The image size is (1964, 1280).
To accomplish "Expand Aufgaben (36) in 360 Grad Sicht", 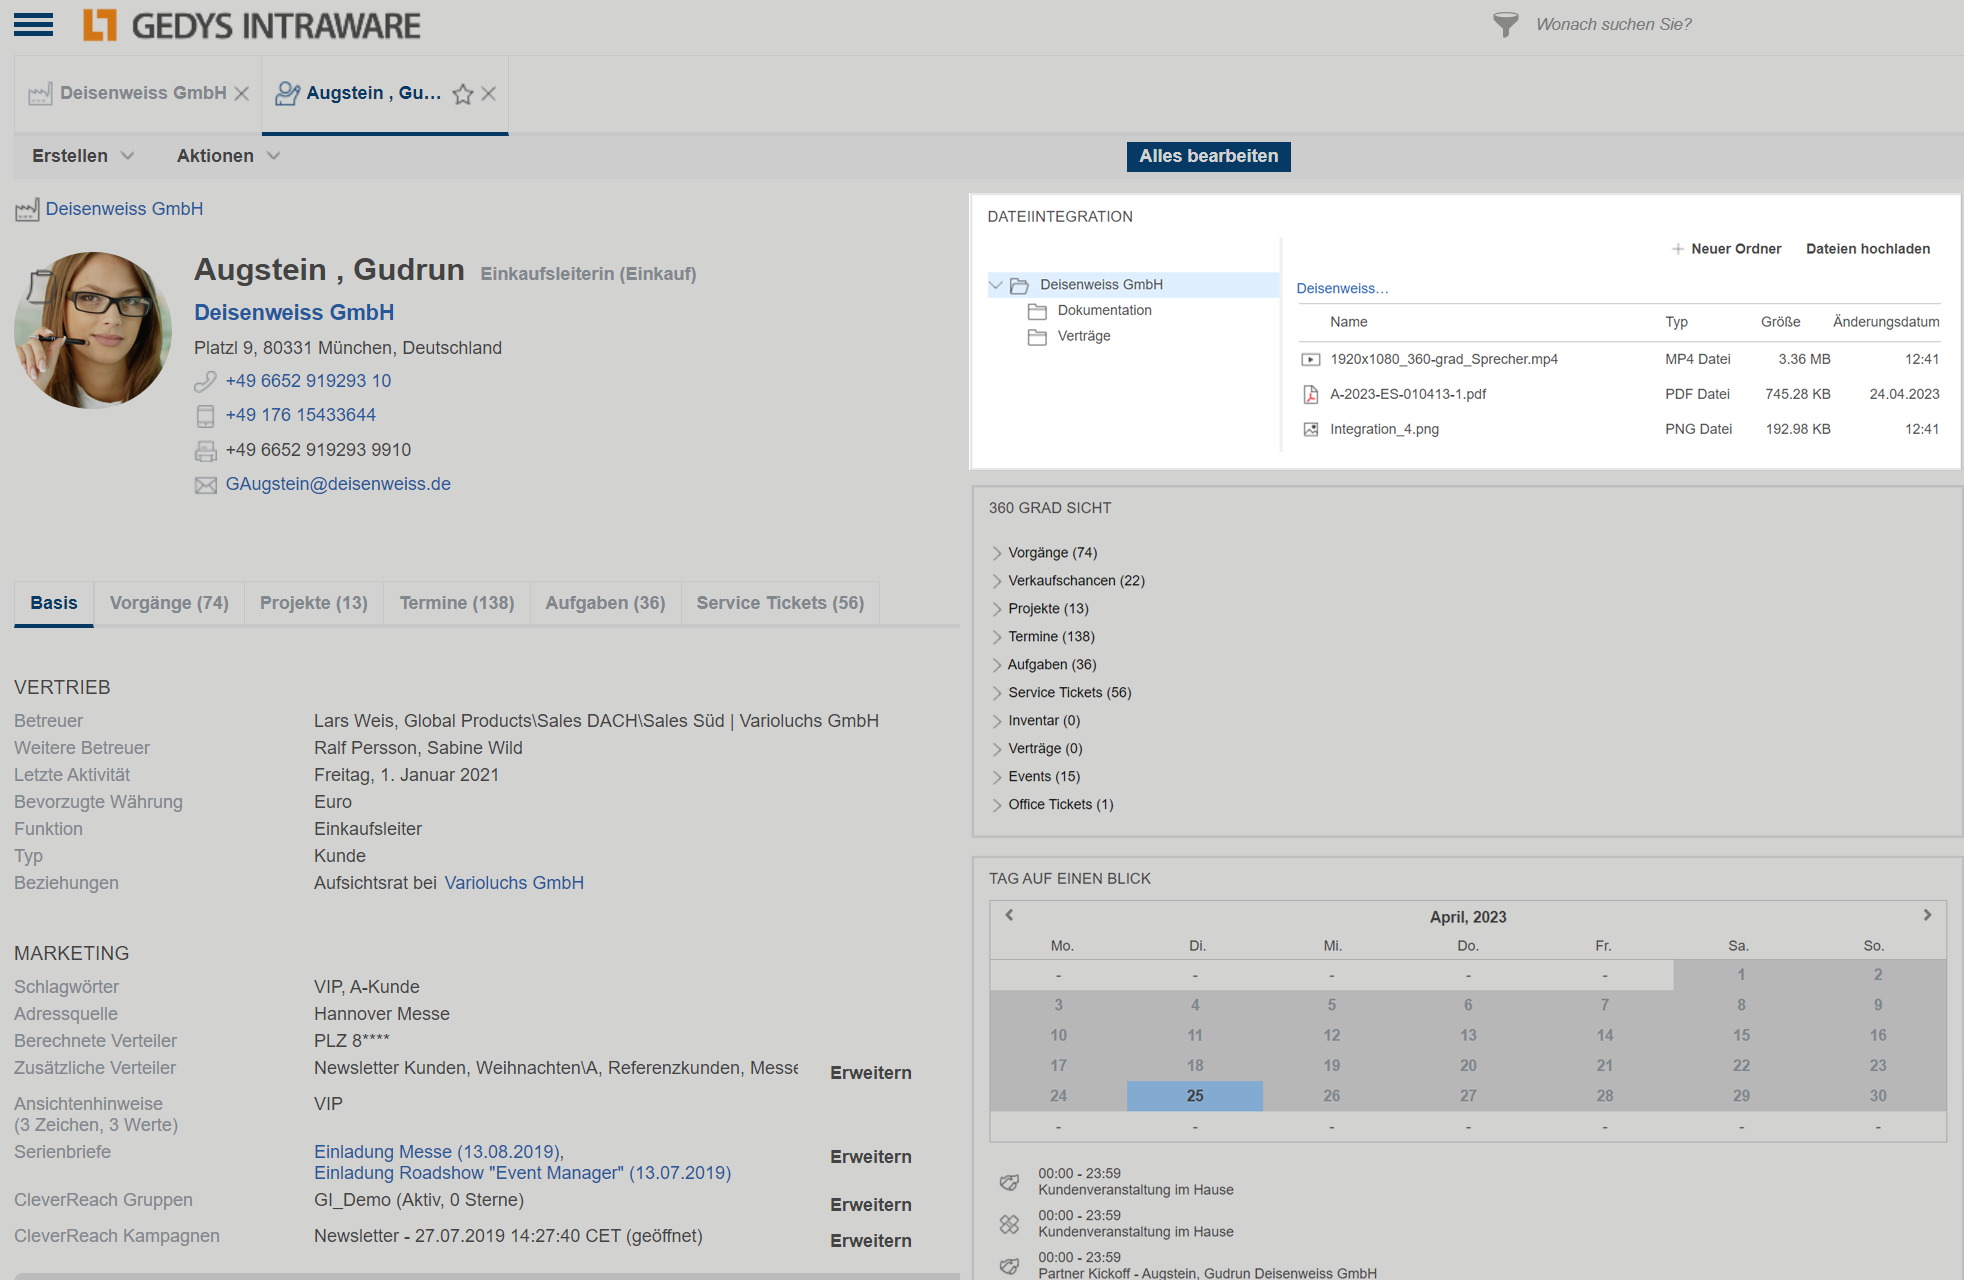I will click(x=997, y=665).
